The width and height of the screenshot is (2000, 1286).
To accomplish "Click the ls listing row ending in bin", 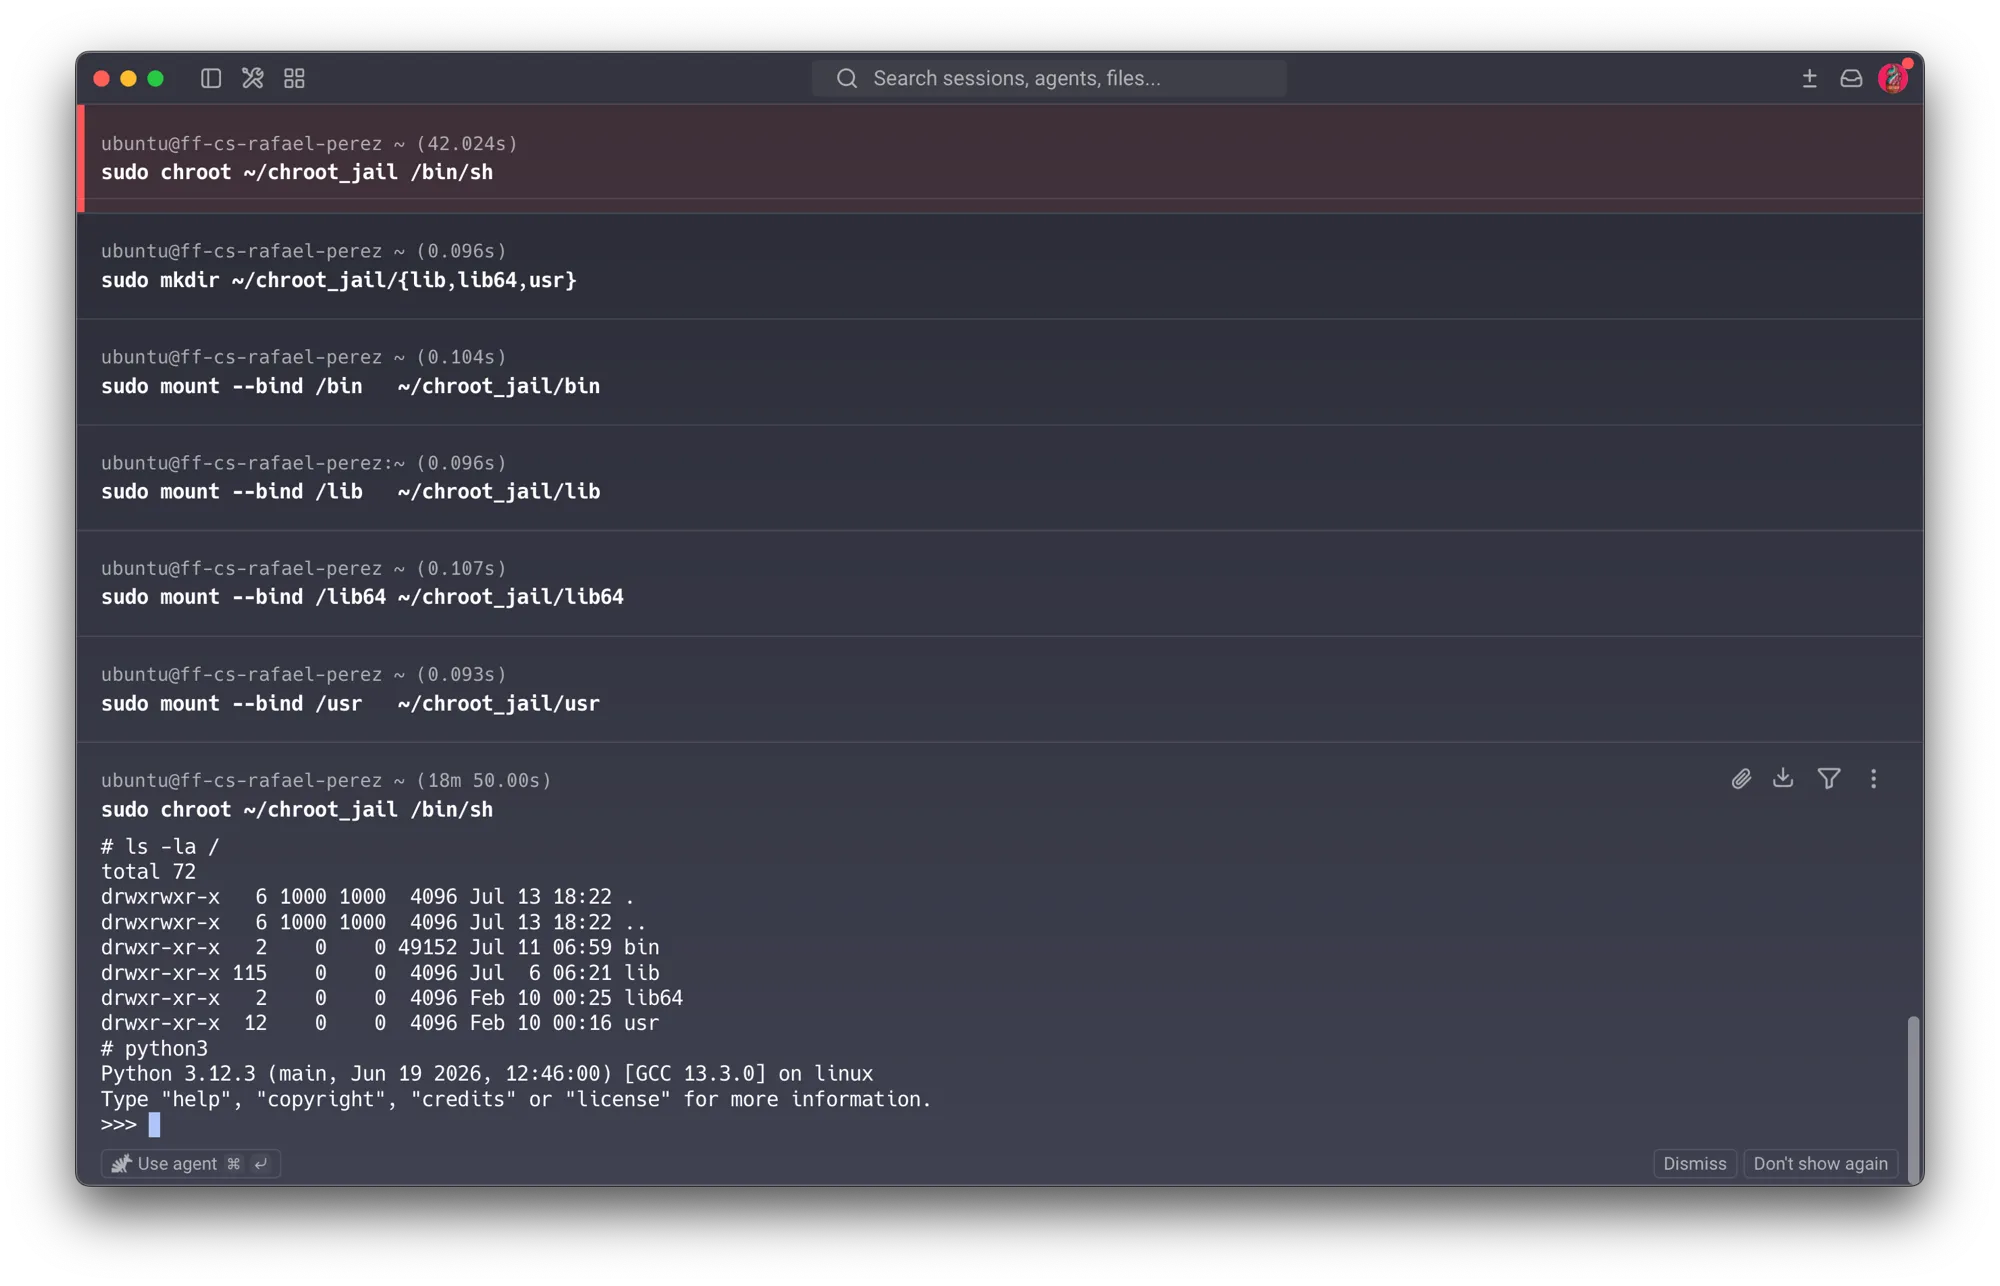I will (380, 947).
